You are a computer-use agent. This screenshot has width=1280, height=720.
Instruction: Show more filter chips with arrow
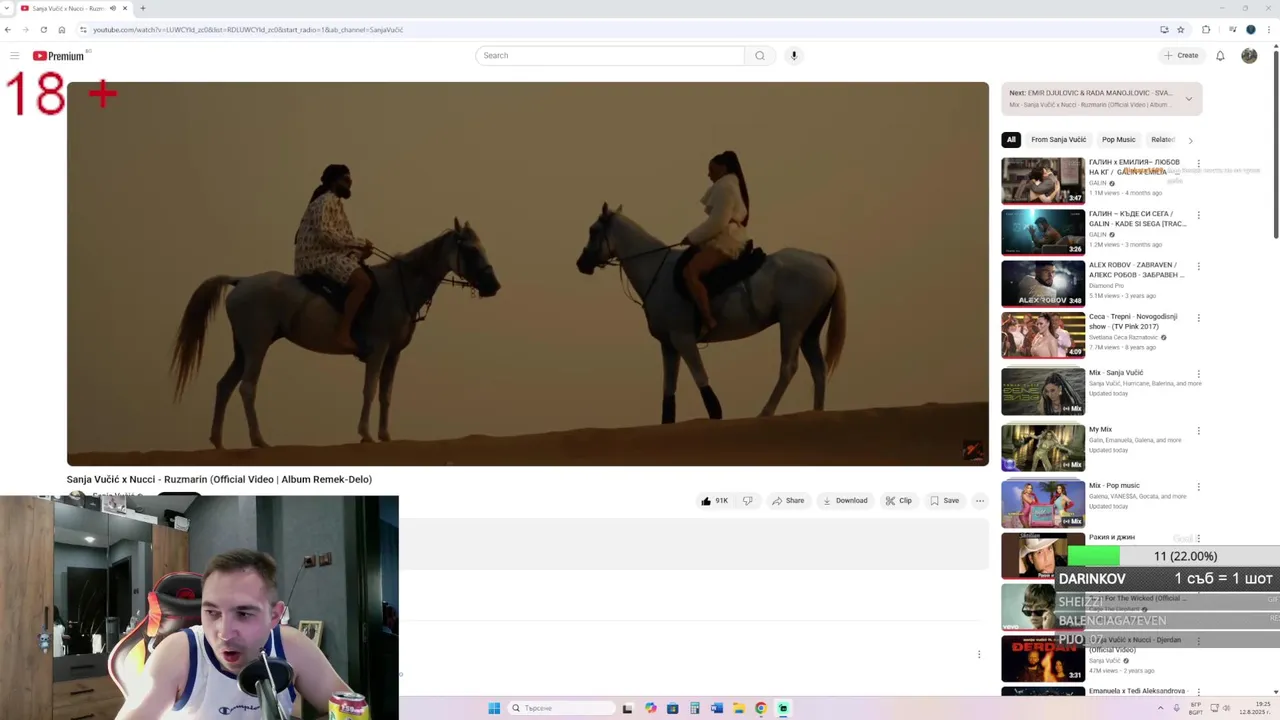pos(1190,140)
